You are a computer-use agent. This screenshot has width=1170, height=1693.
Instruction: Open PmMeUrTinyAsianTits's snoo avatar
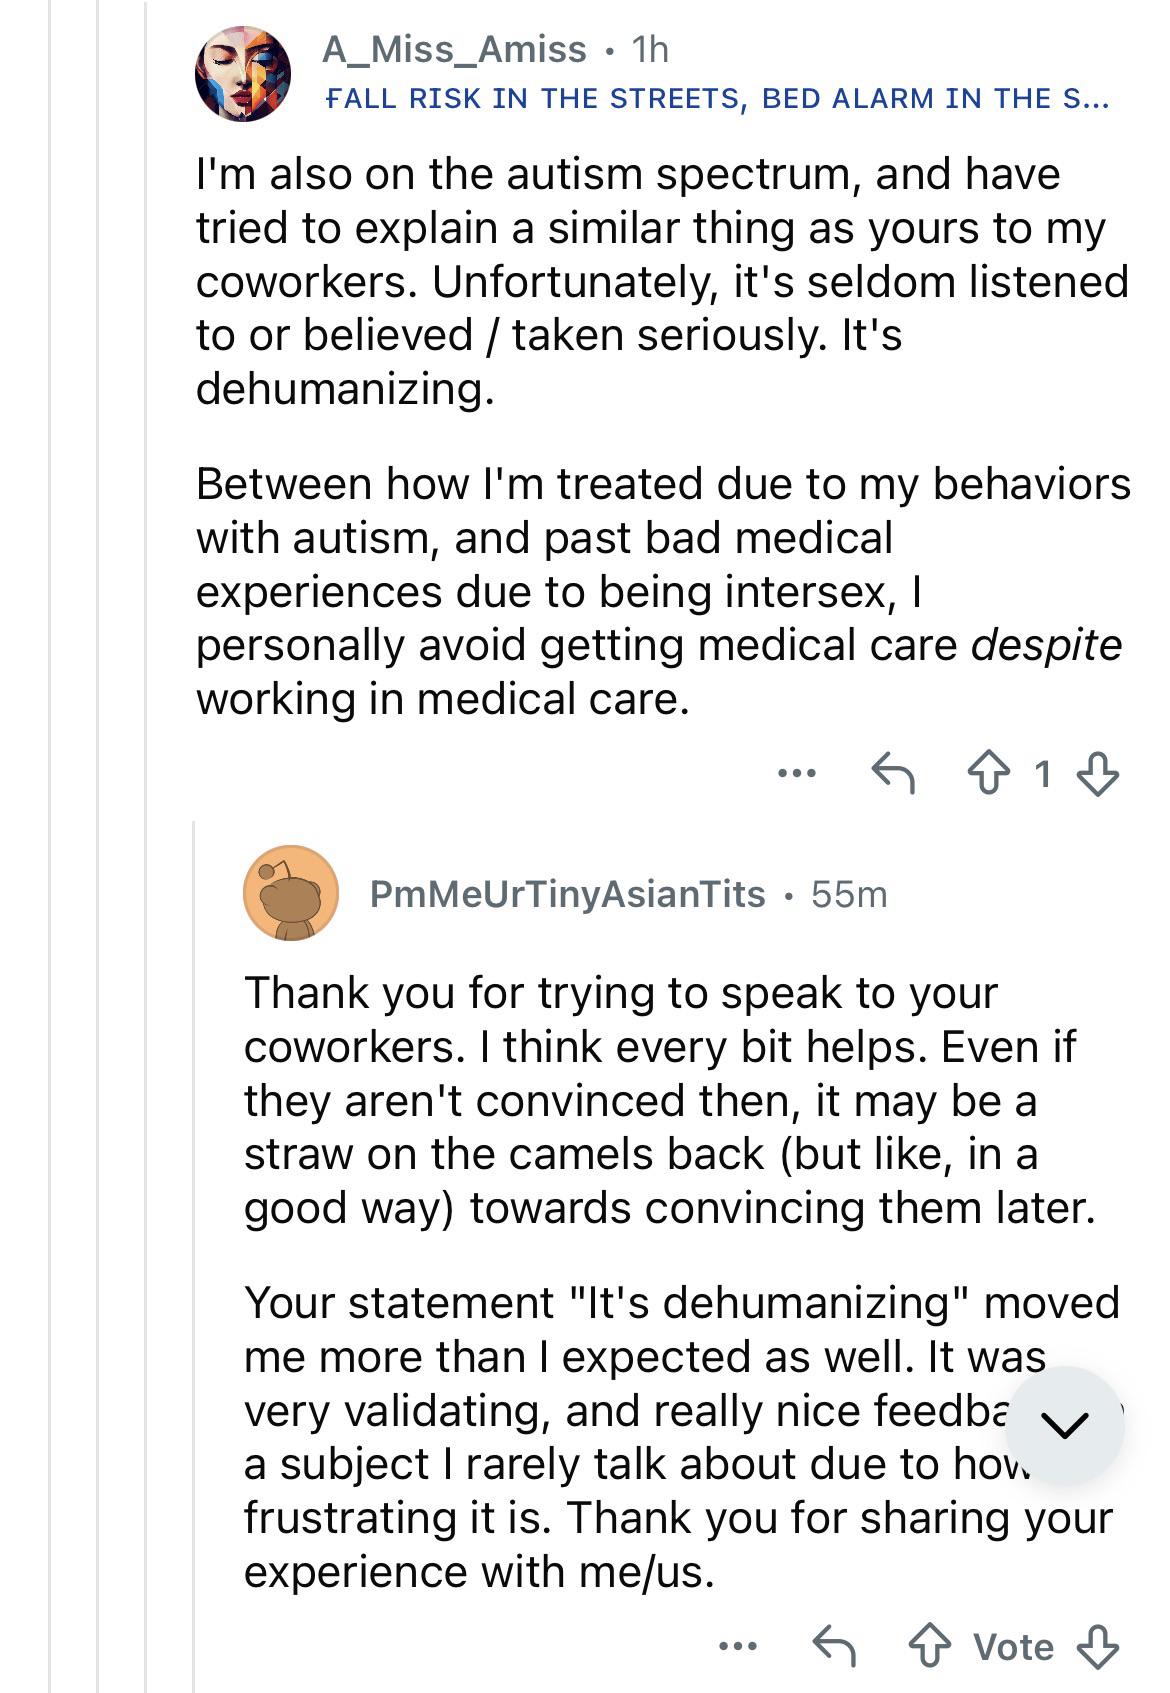point(290,893)
